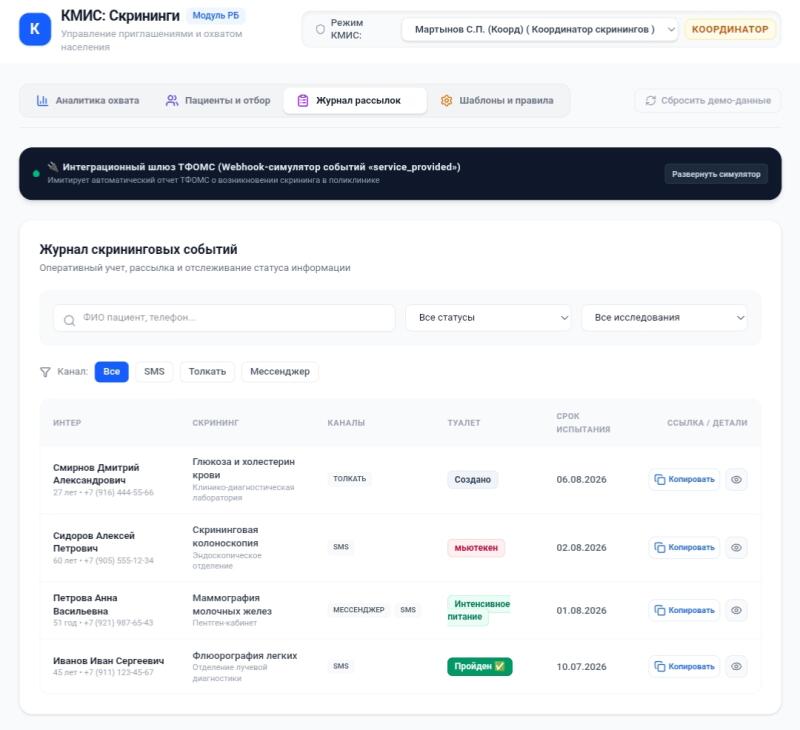Click the gear icon of Шаблоны и правила
The image size is (800, 730).
pyautogui.click(x=446, y=100)
